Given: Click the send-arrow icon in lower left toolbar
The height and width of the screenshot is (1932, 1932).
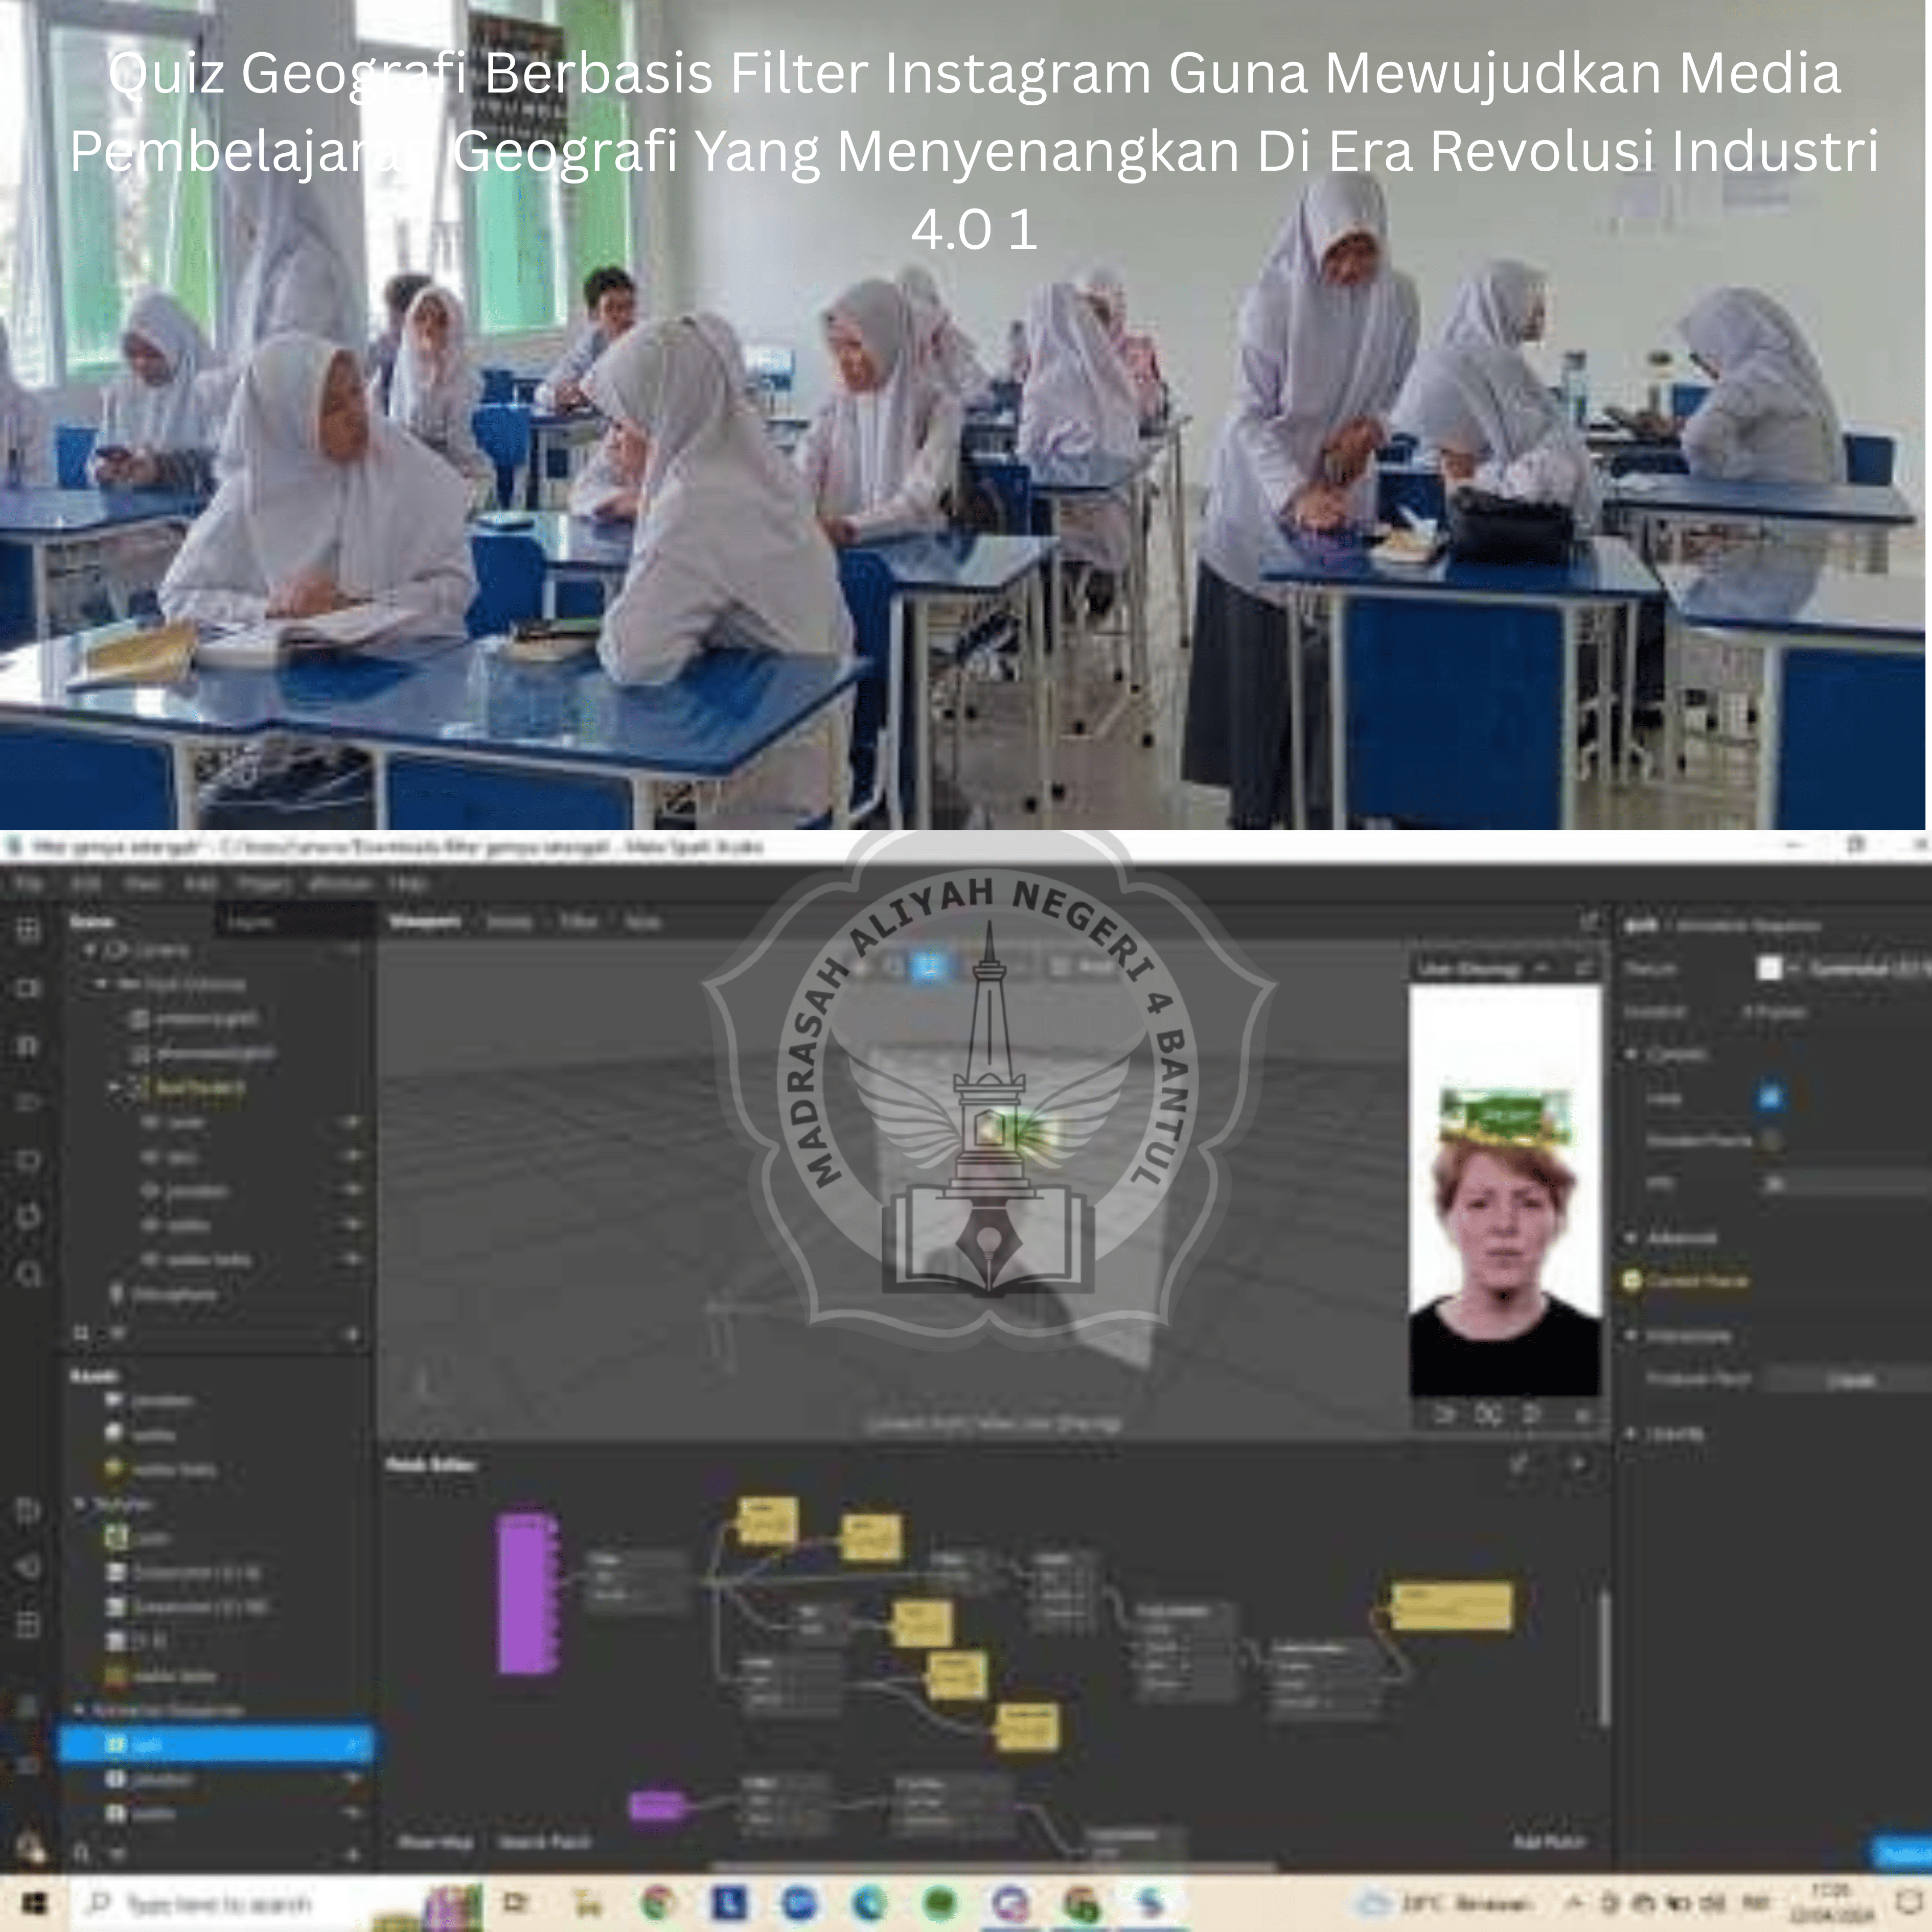Looking at the screenshot, I should [28, 1567].
